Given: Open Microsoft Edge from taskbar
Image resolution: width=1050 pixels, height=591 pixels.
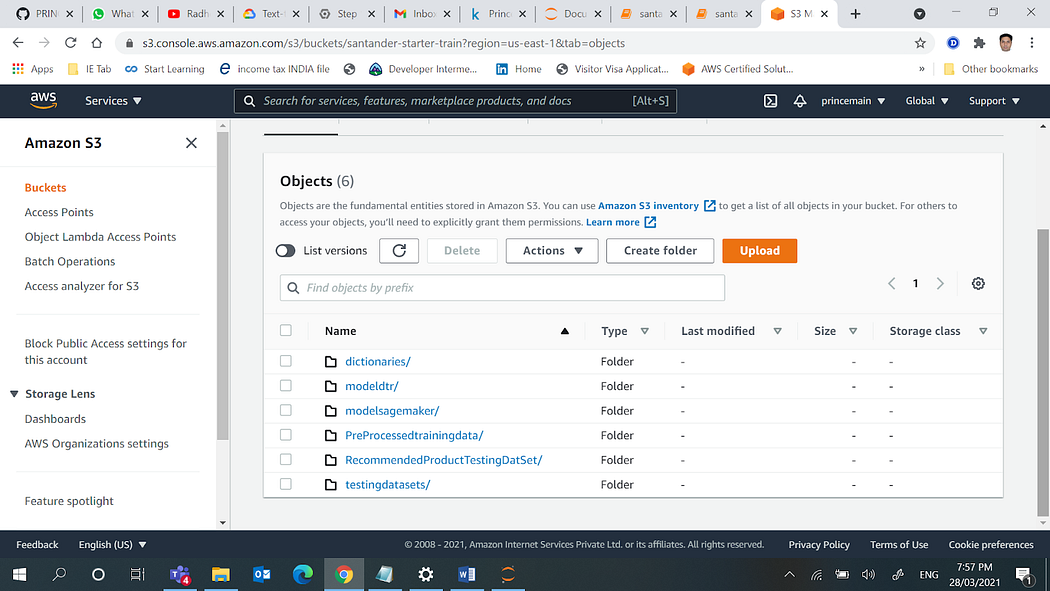Looking at the screenshot, I should click(x=303, y=574).
